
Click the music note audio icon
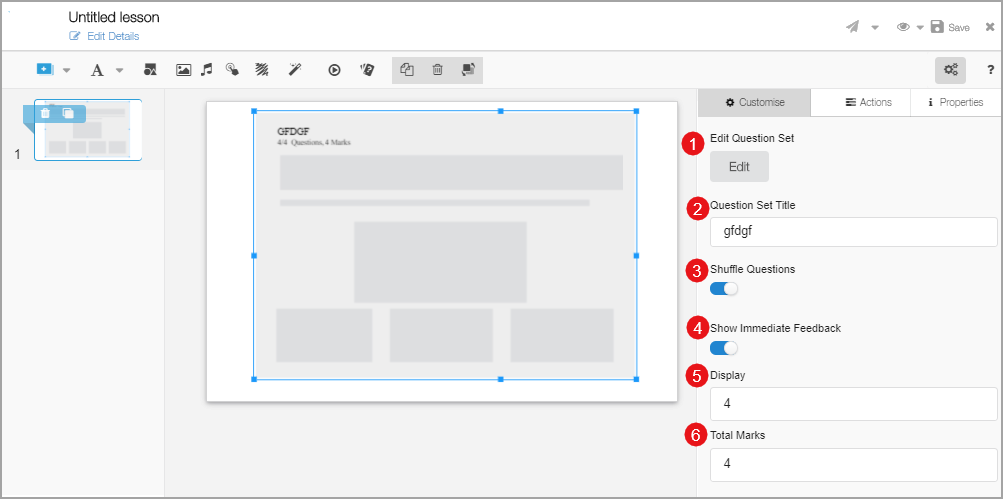point(207,70)
